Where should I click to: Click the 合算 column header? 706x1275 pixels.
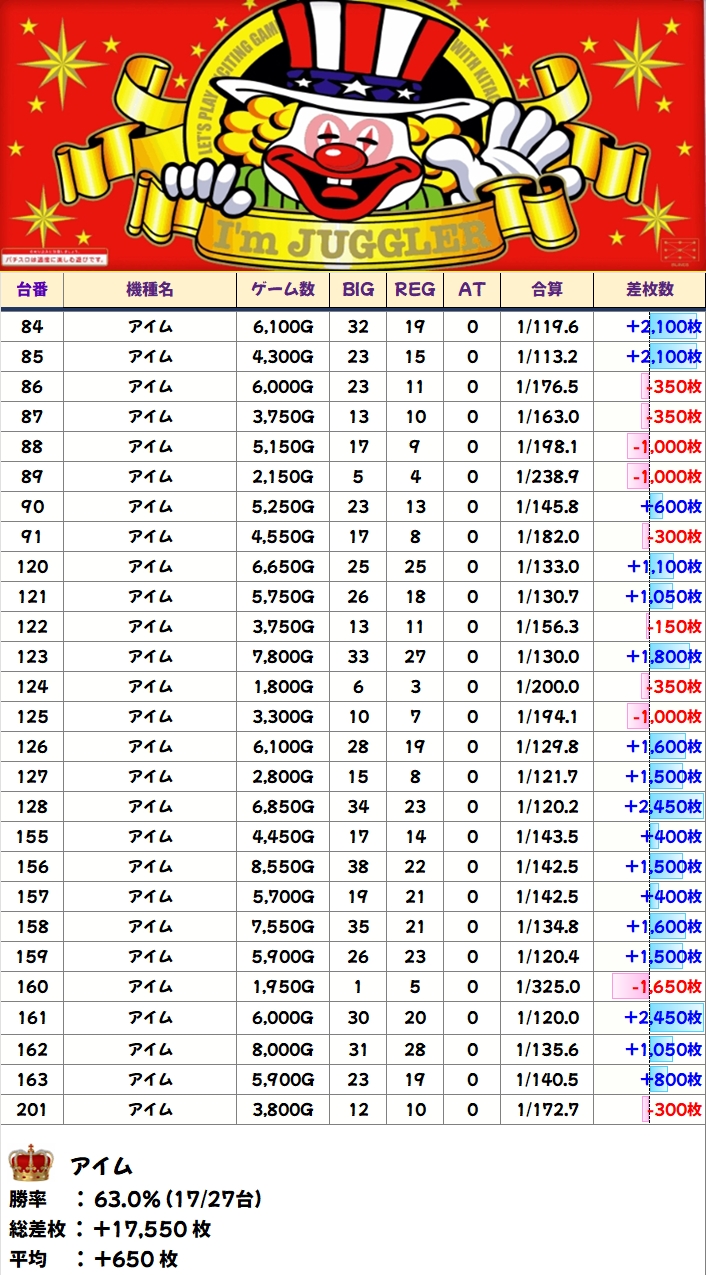point(546,290)
